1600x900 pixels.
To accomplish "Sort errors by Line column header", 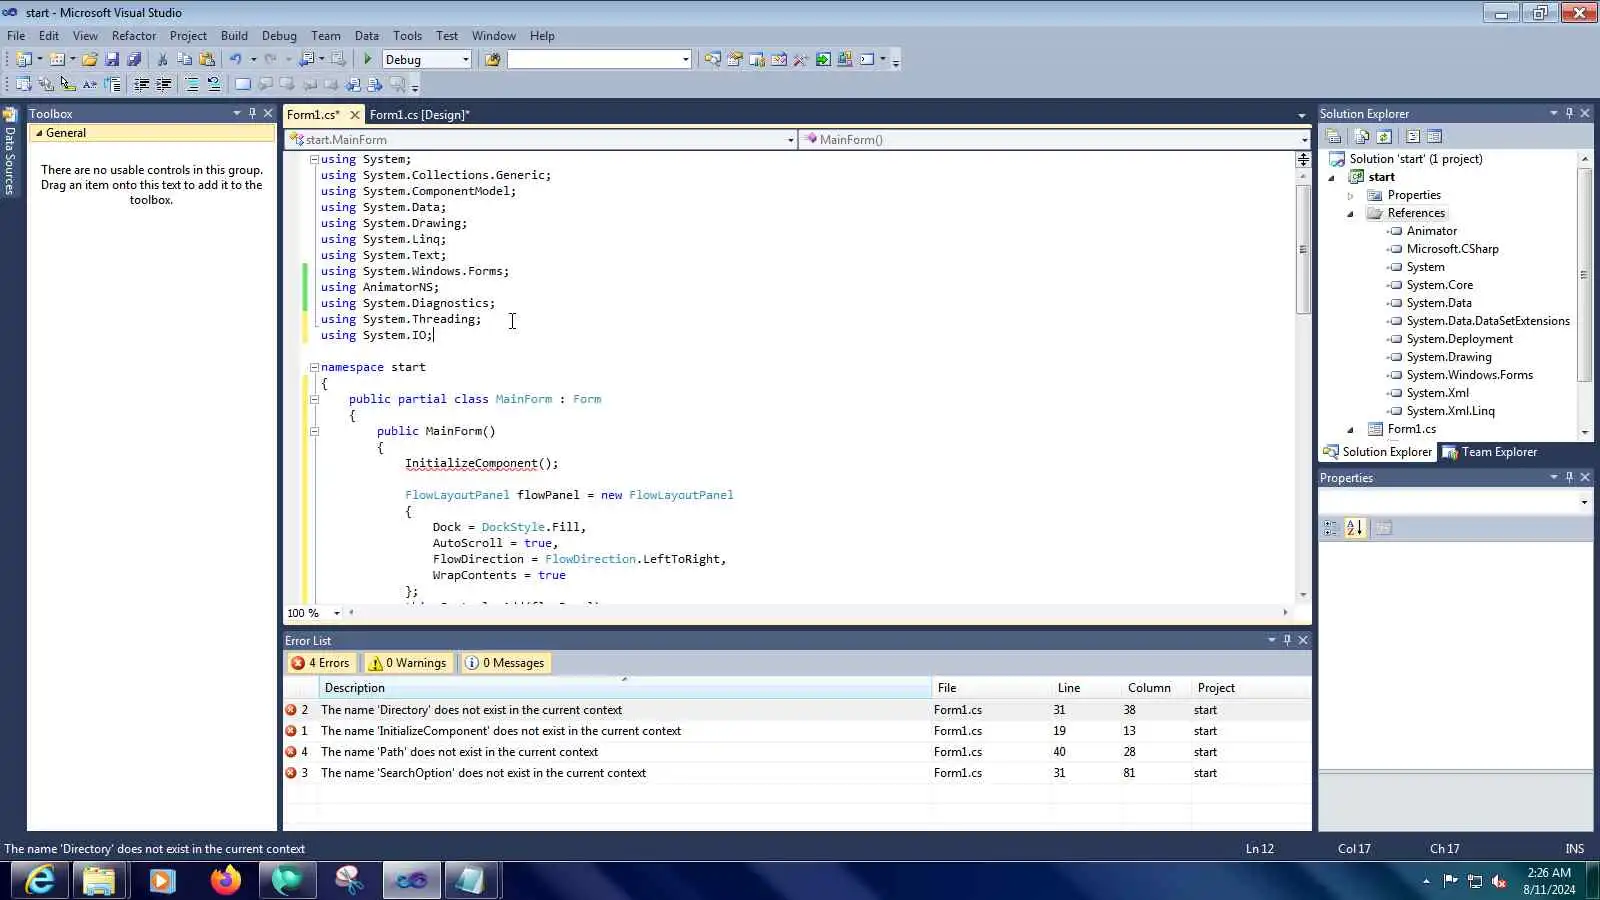I will coord(1086,688).
